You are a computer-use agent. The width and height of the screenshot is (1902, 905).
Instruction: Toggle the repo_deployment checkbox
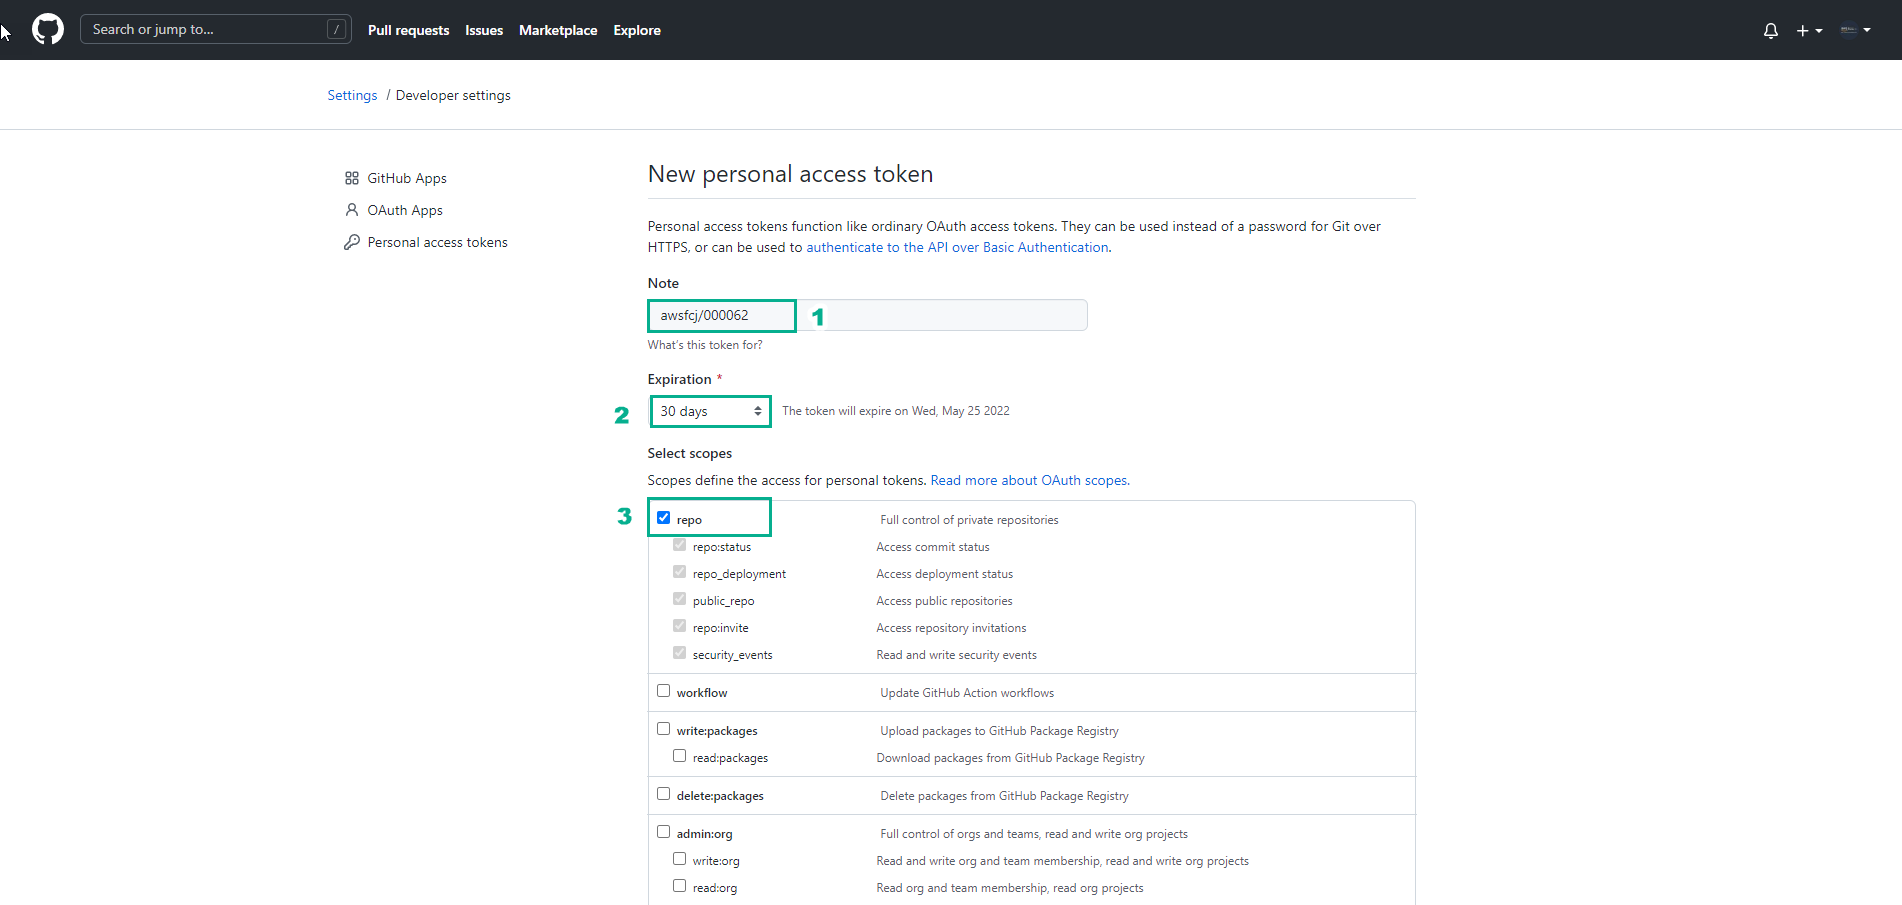[x=679, y=572]
